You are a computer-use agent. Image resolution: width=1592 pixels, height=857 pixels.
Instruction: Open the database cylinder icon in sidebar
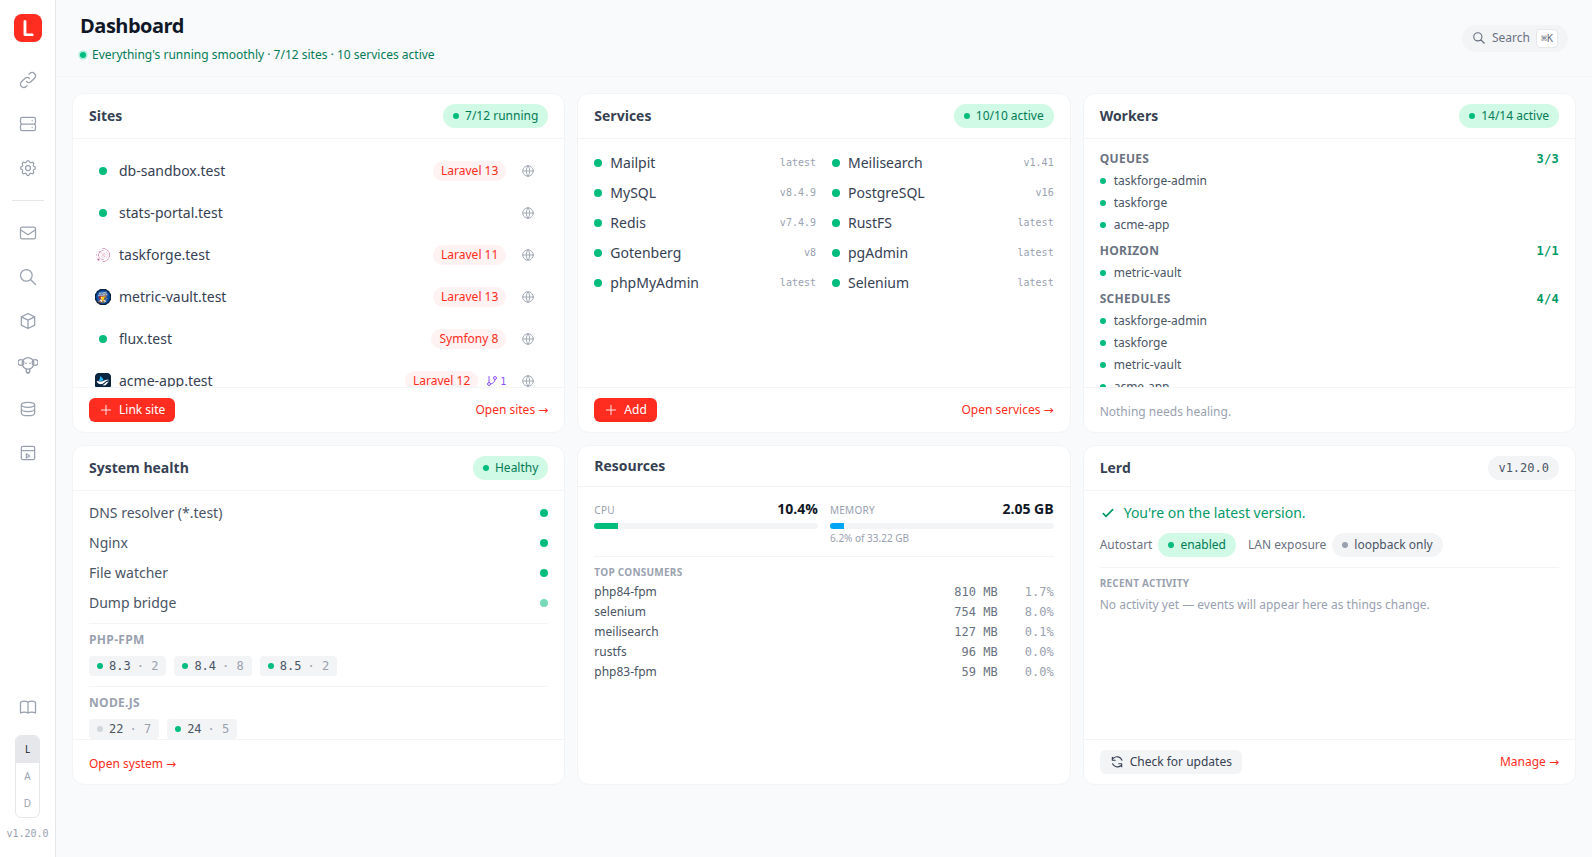tap(28, 409)
